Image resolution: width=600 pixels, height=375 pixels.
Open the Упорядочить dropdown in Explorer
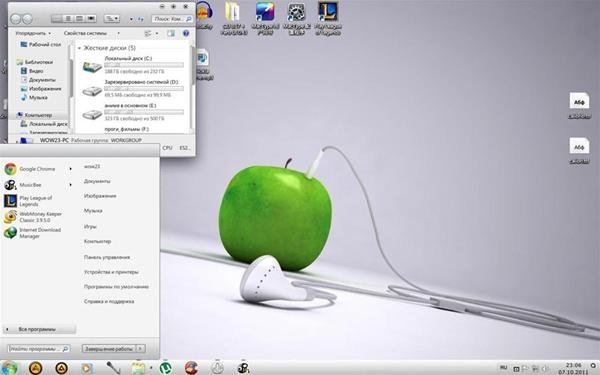[33, 34]
